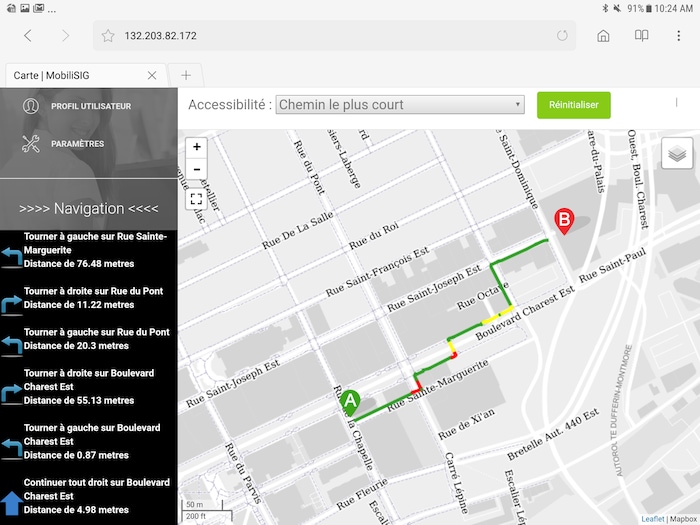Click the Rue de Xi'an map label
This screenshot has height=525, width=700.
coord(466,424)
